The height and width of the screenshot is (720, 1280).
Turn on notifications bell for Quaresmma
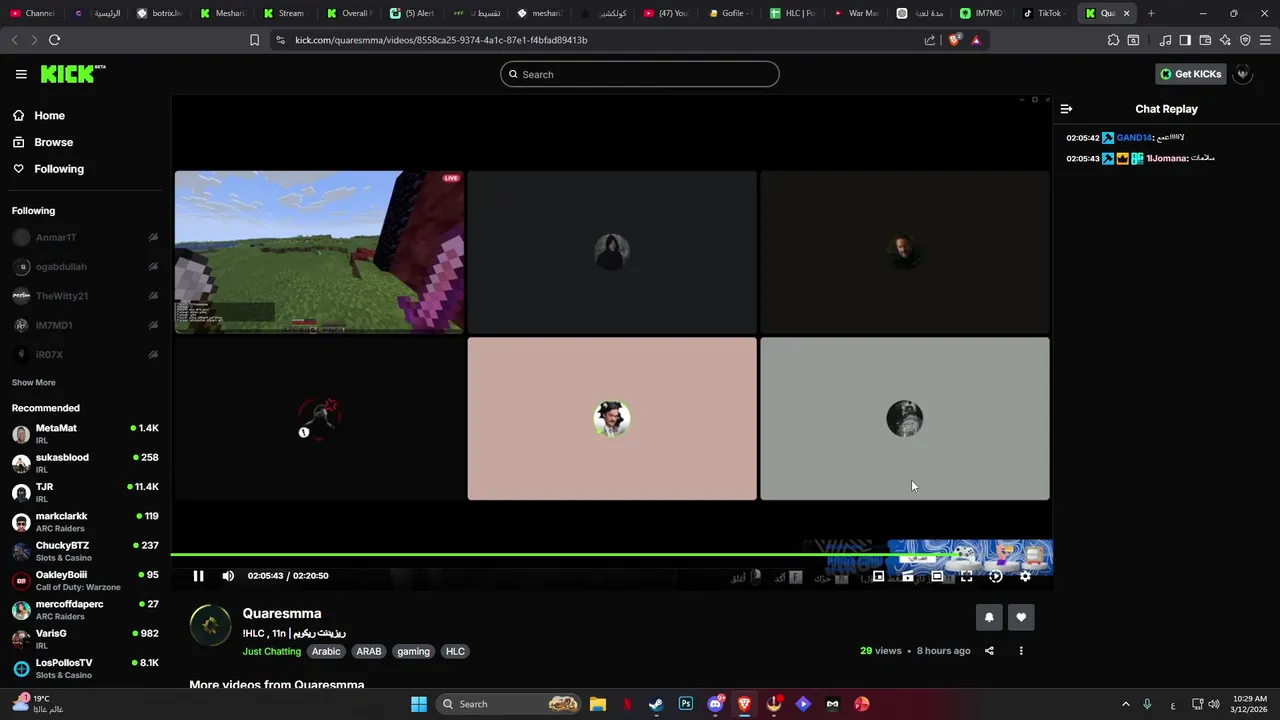point(989,617)
